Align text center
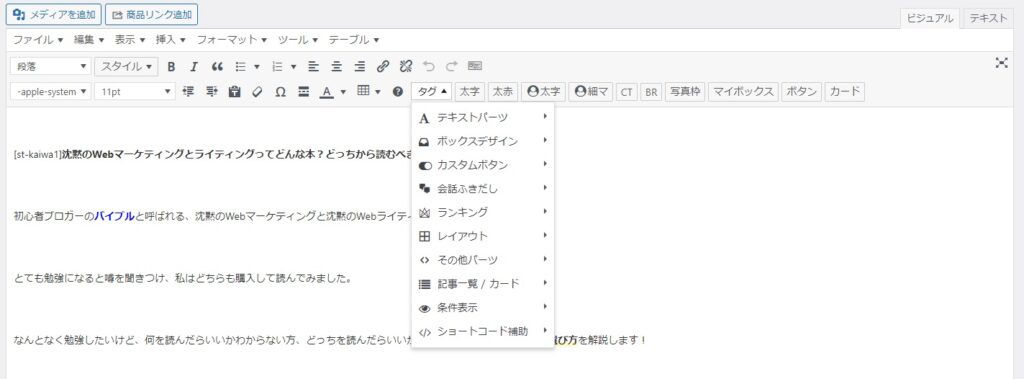1024x379 pixels. point(336,67)
